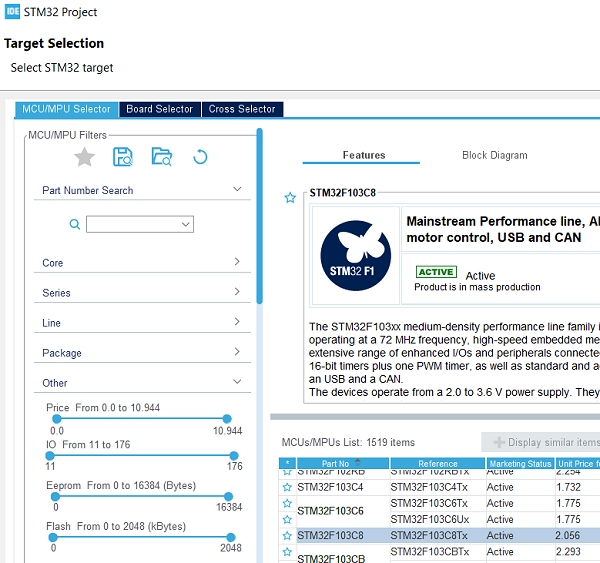Click the magnifier icon beside part number field
The width and height of the screenshot is (600, 563).
pyautogui.click(x=74, y=225)
